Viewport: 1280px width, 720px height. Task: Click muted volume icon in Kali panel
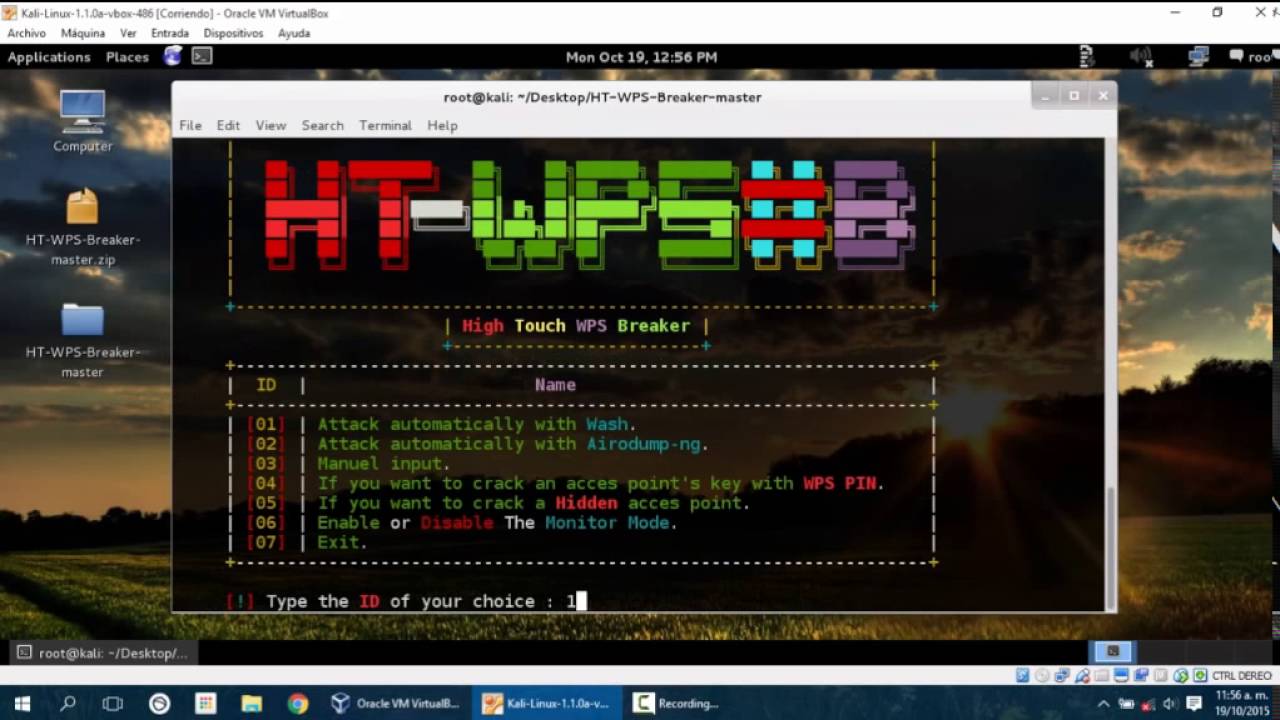pos(1141,57)
